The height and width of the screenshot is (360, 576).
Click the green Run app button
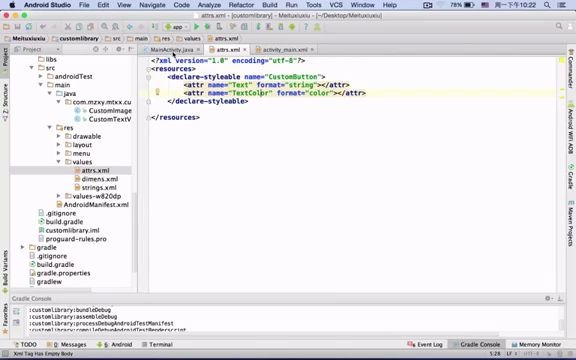coord(197,27)
